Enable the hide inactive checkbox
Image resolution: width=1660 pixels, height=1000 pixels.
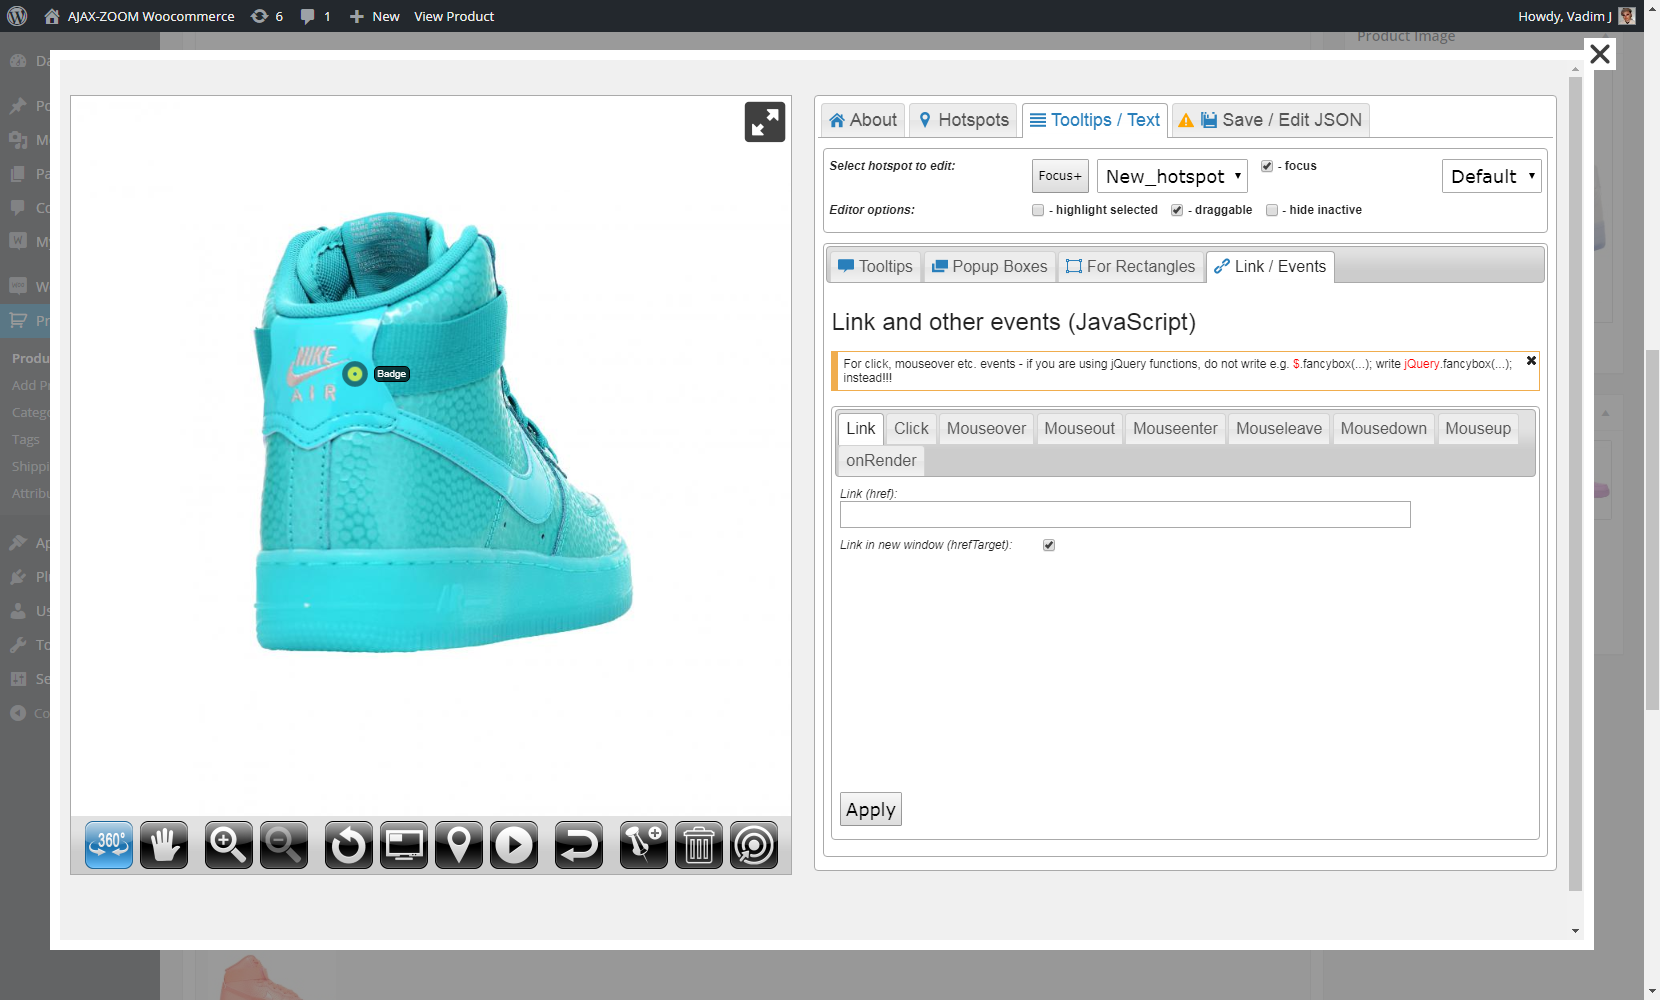click(x=1272, y=210)
